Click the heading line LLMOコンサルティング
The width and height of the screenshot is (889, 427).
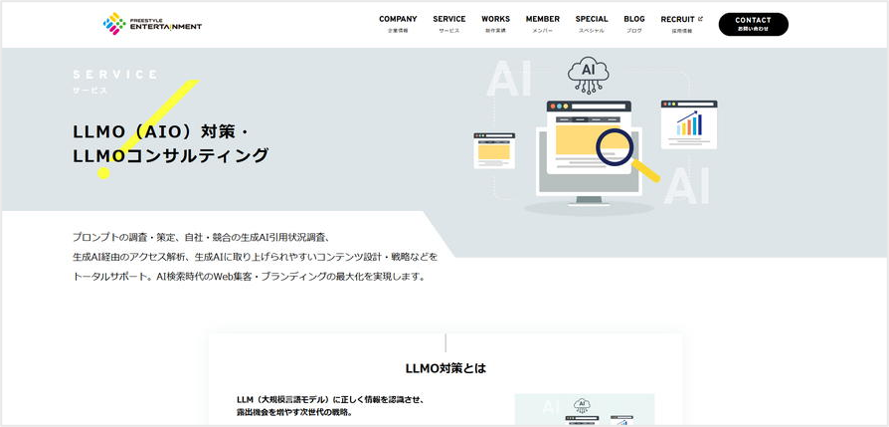point(171,155)
